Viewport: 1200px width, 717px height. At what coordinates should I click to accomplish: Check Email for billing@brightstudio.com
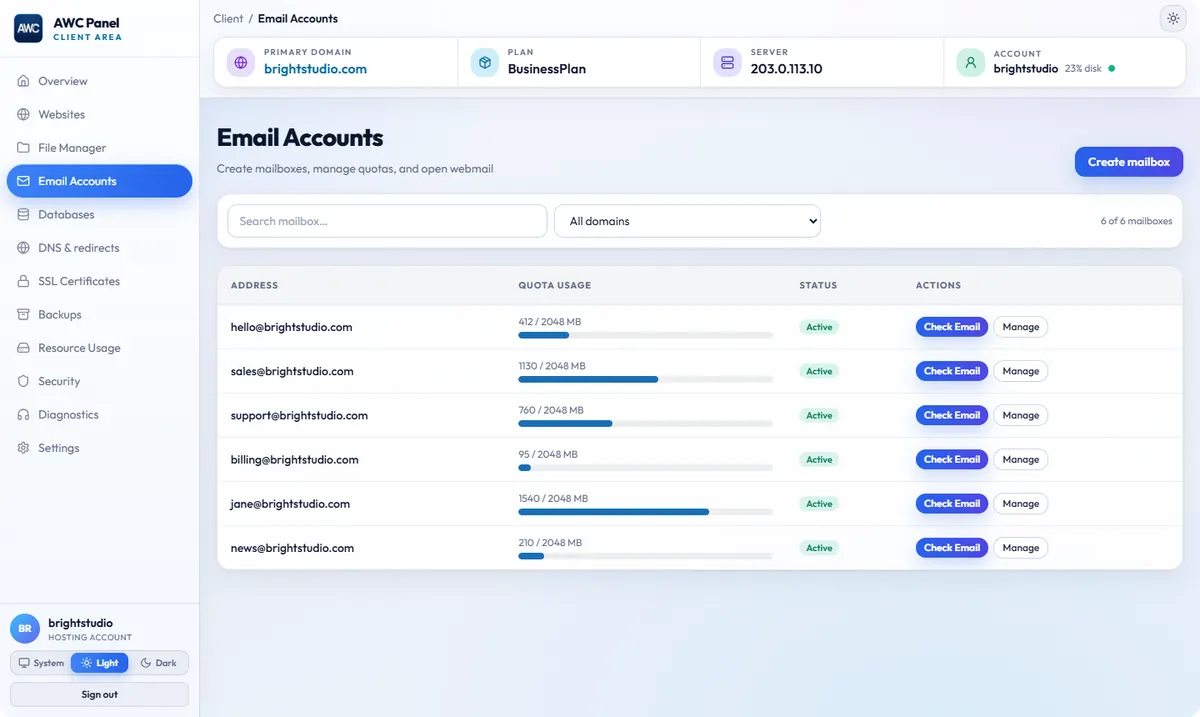[x=952, y=459]
